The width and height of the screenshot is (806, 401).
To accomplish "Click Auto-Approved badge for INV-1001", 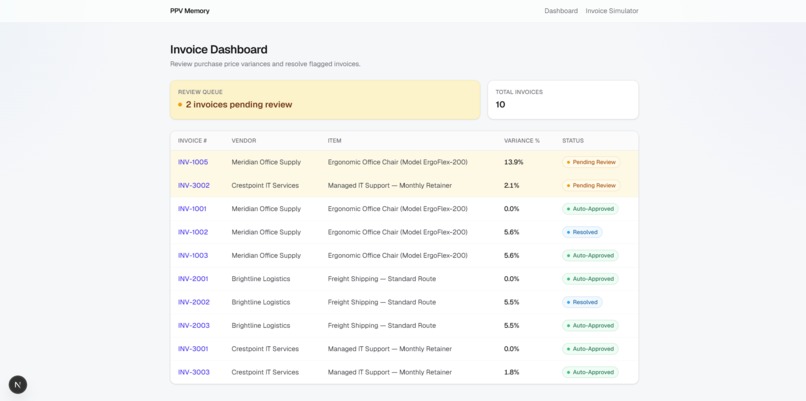I will click(x=590, y=209).
